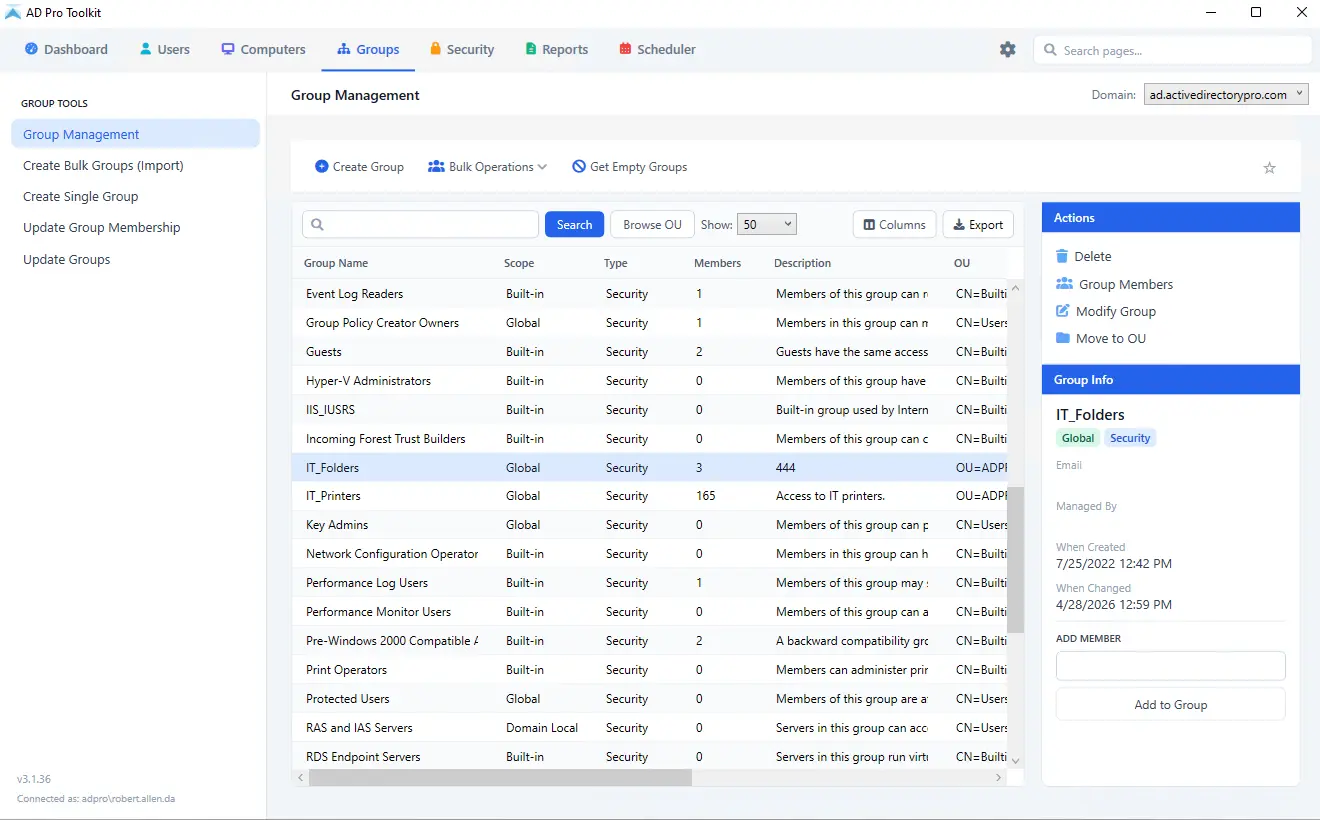Viewport: 1320px width, 820px height.
Task: Open the Scheduler tab
Action: (657, 49)
